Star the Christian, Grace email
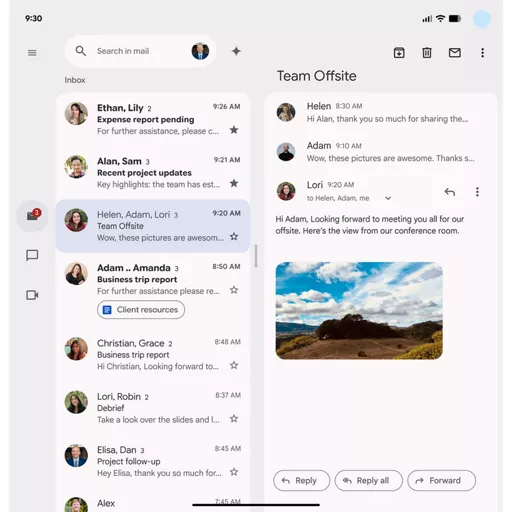This screenshot has height=512, width=512. [x=234, y=365]
